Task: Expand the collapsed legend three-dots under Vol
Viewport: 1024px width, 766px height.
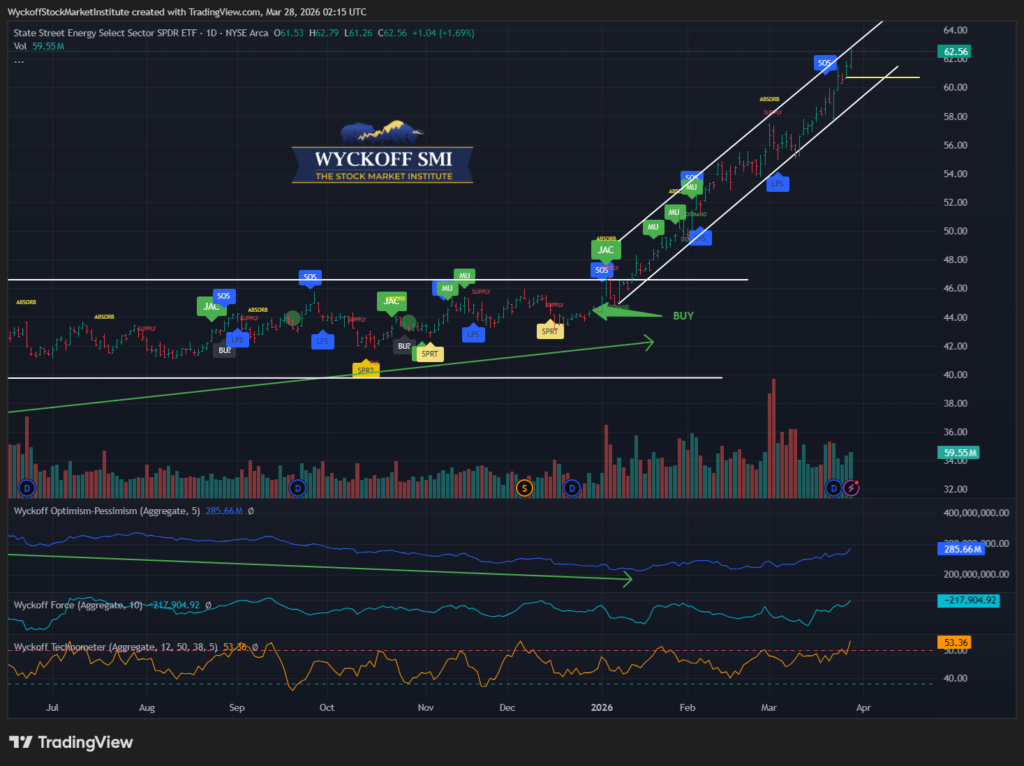Action: point(19,61)
